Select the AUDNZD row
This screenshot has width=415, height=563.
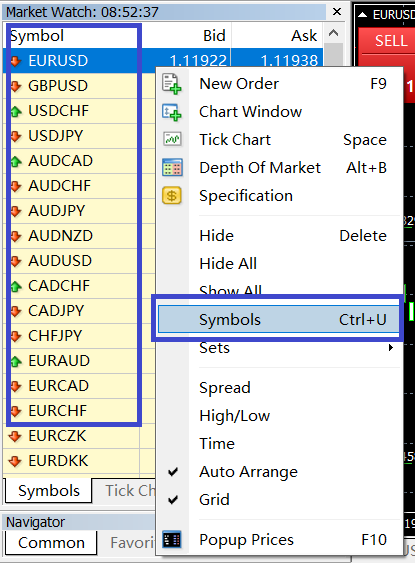[79, 236]
